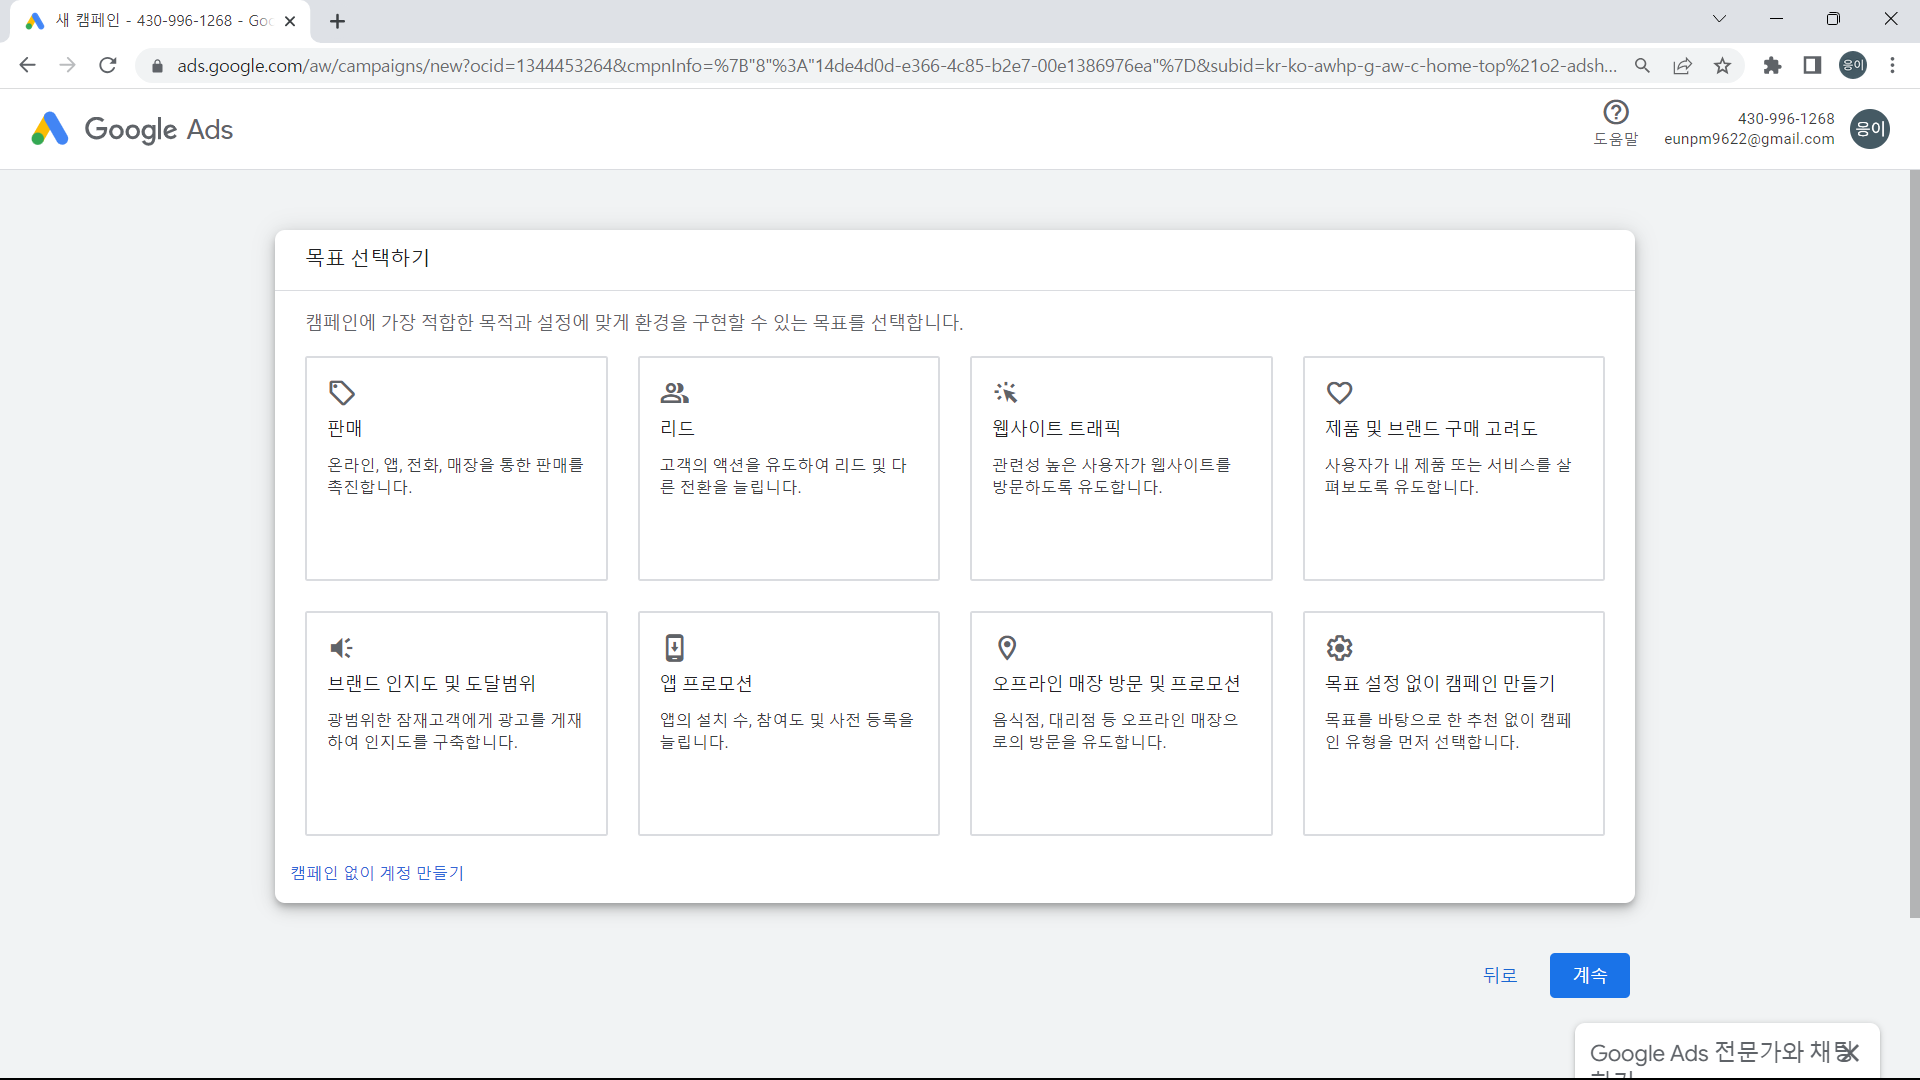Select the 오프라인 매장 방문 및 프로모션 icon
1920x1080 pixels.
(x=1005, y=647)
